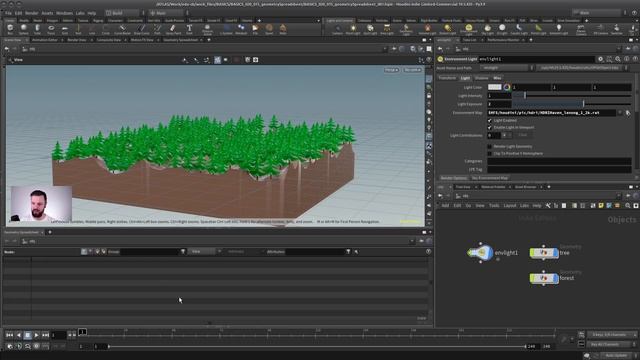Open the View dropdown in Geometry Spreadsheet

pyautogui.click(x=203, y=252)
